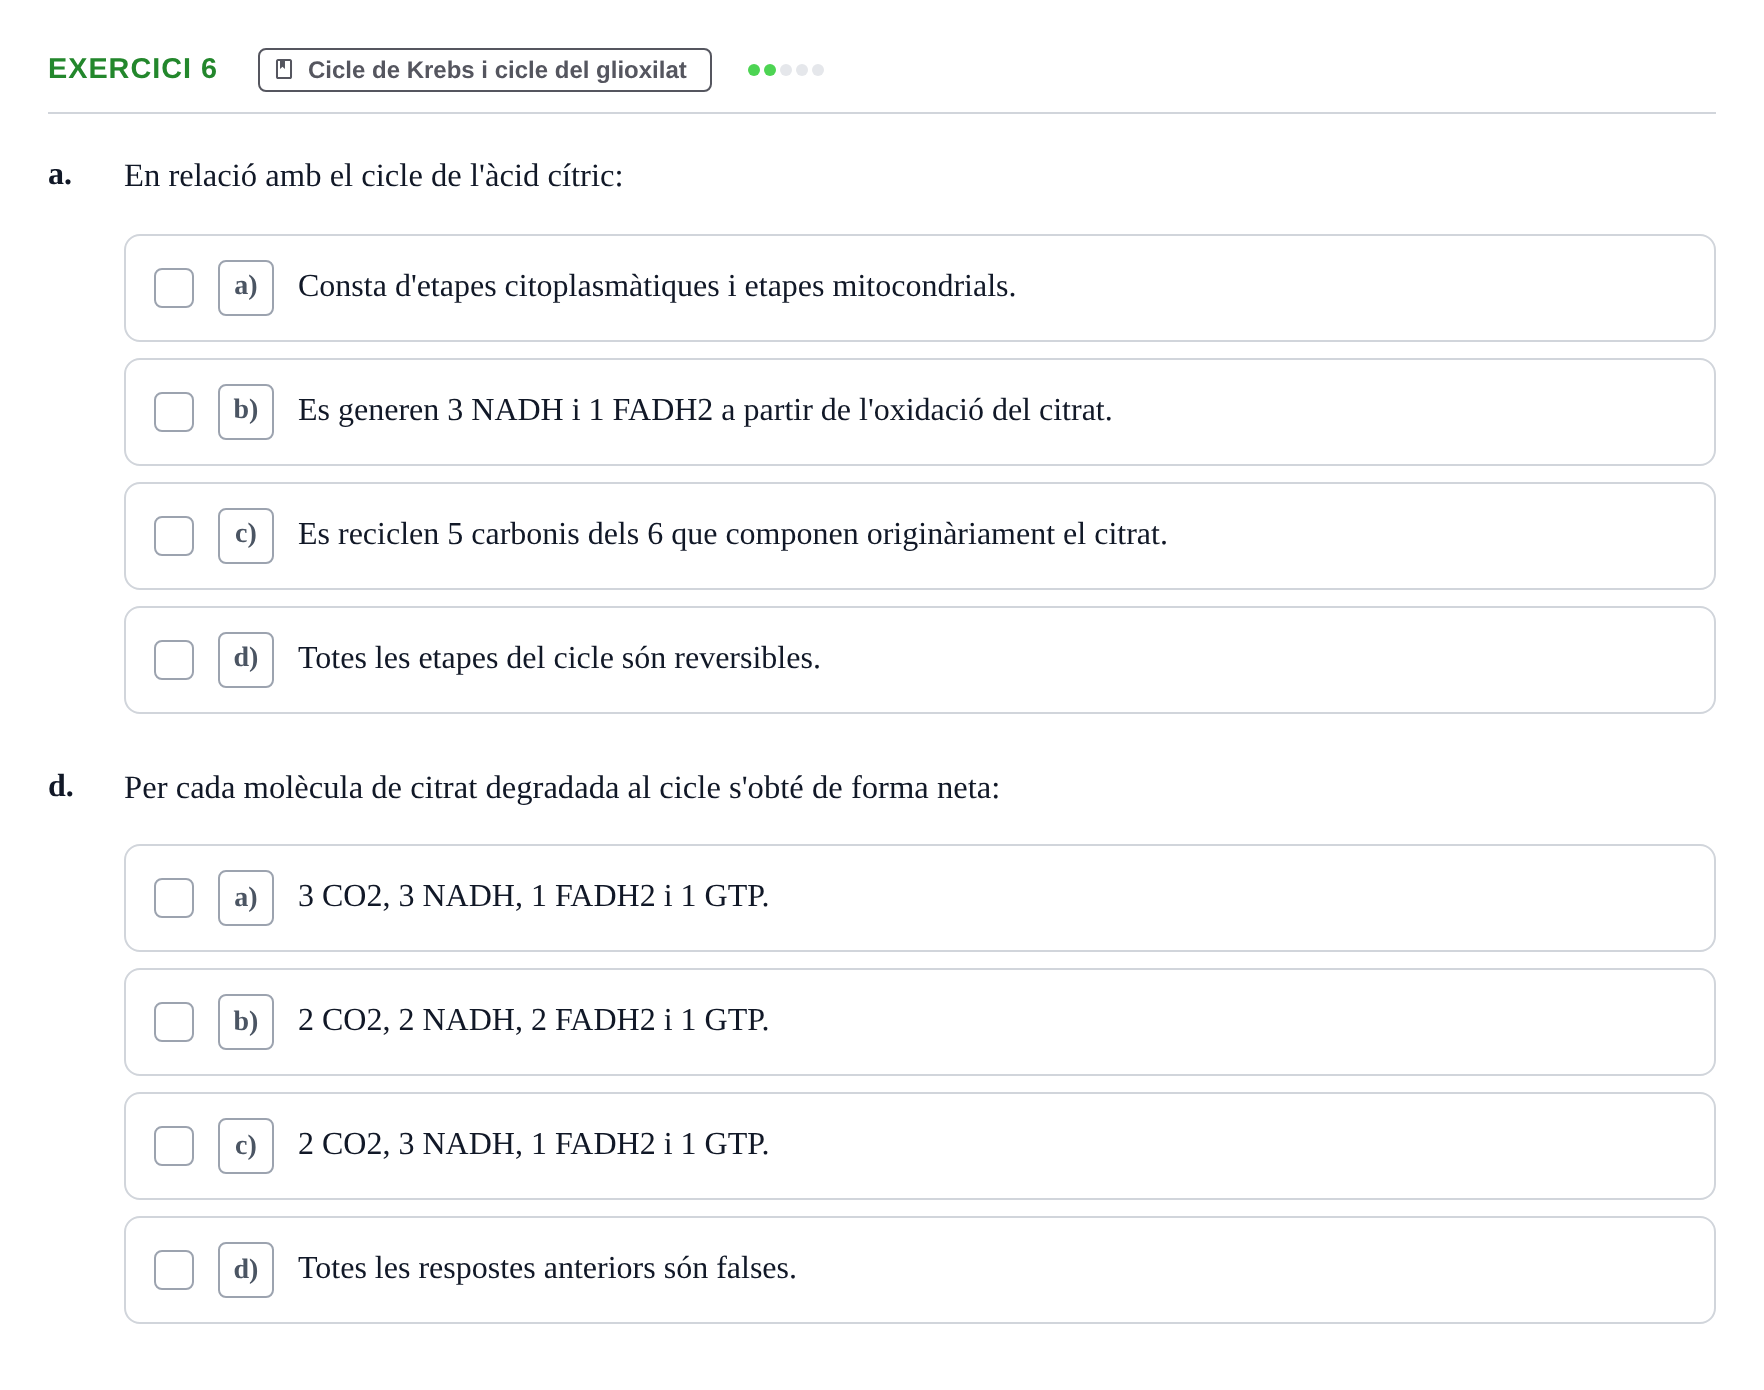The width and height of the screenshot is (1764, 1390).
Task: Mark the checkbox for 'Totes les respostes anteriors són falses'
Action: [x=174, y=1270]
